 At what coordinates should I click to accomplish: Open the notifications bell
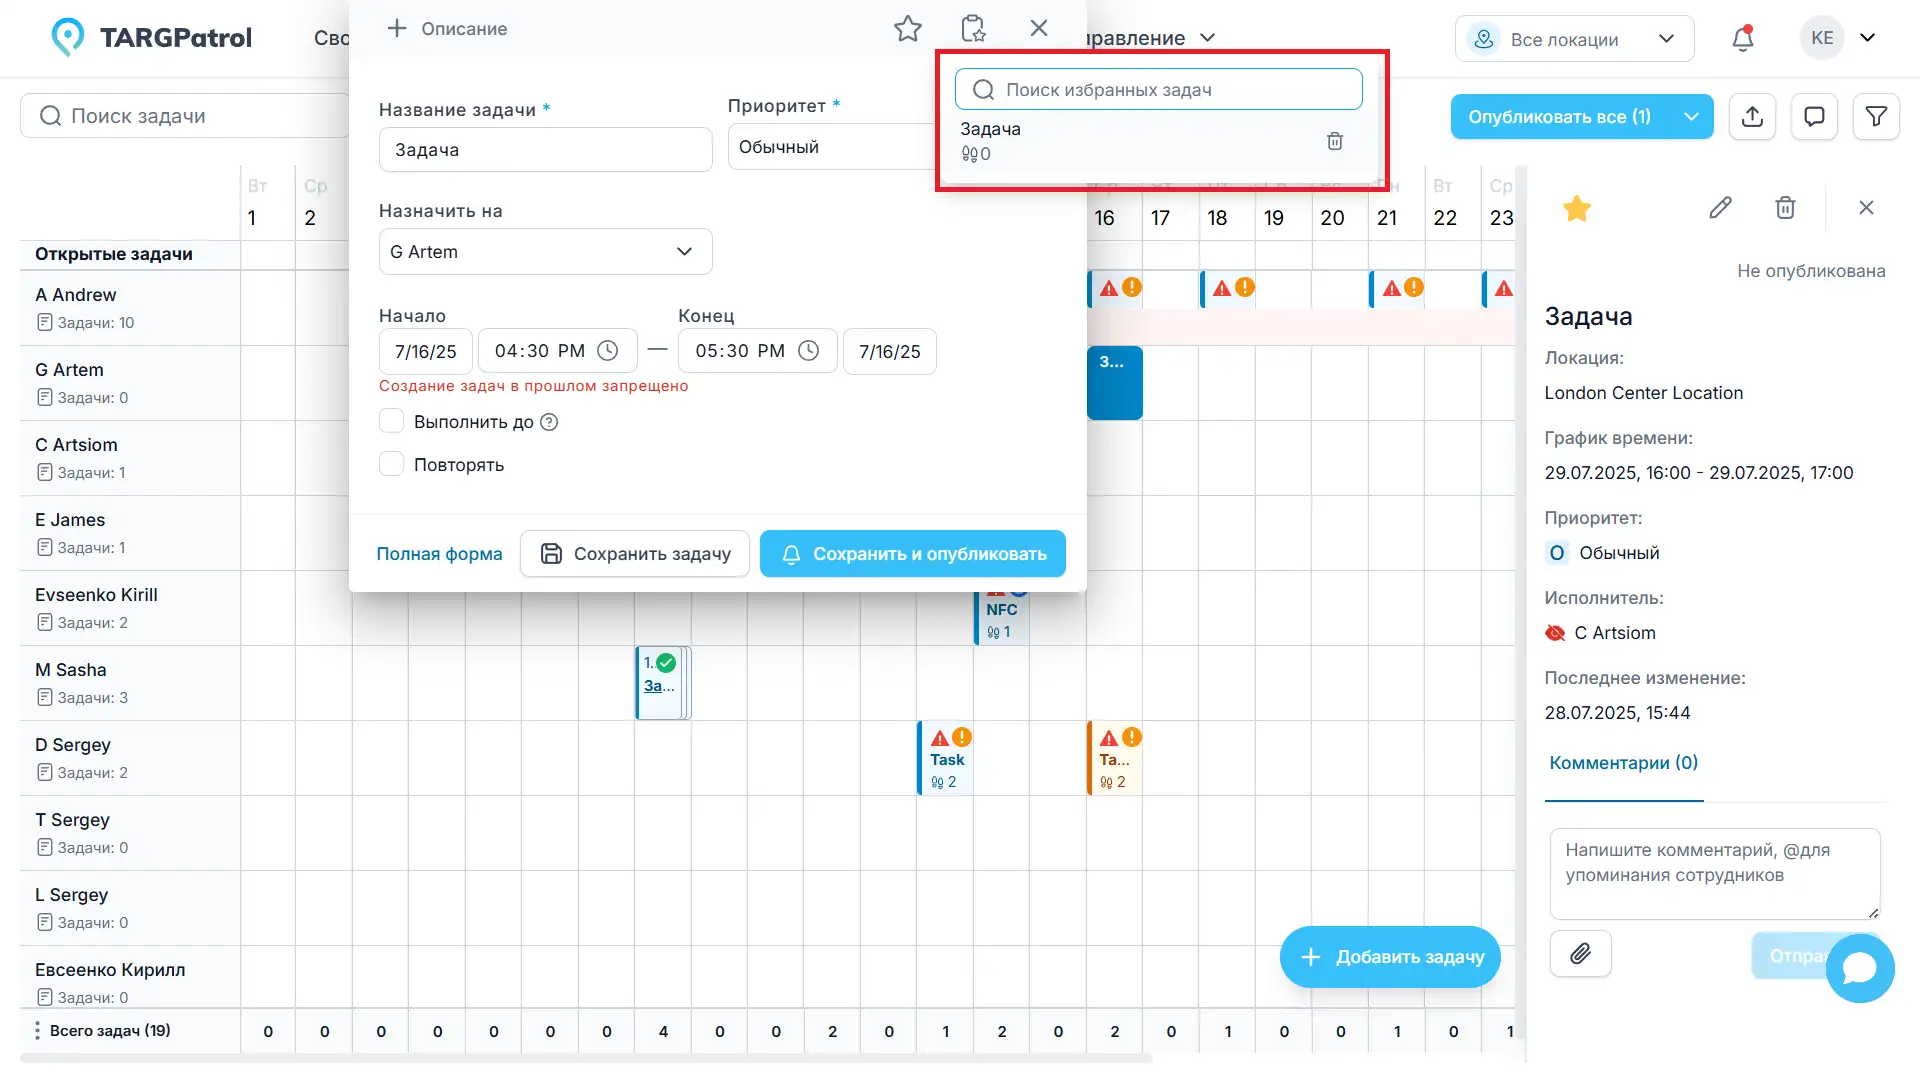point(1742,38)
